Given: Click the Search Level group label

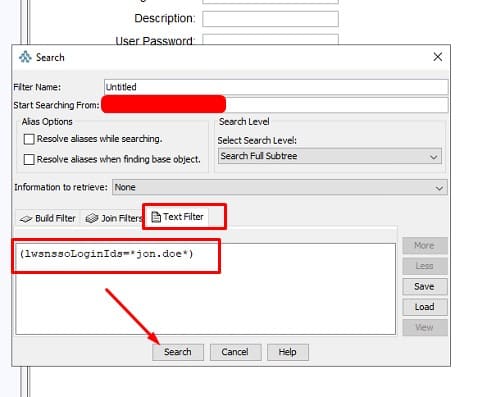Looking at the screenshot, I should (244, 122).
